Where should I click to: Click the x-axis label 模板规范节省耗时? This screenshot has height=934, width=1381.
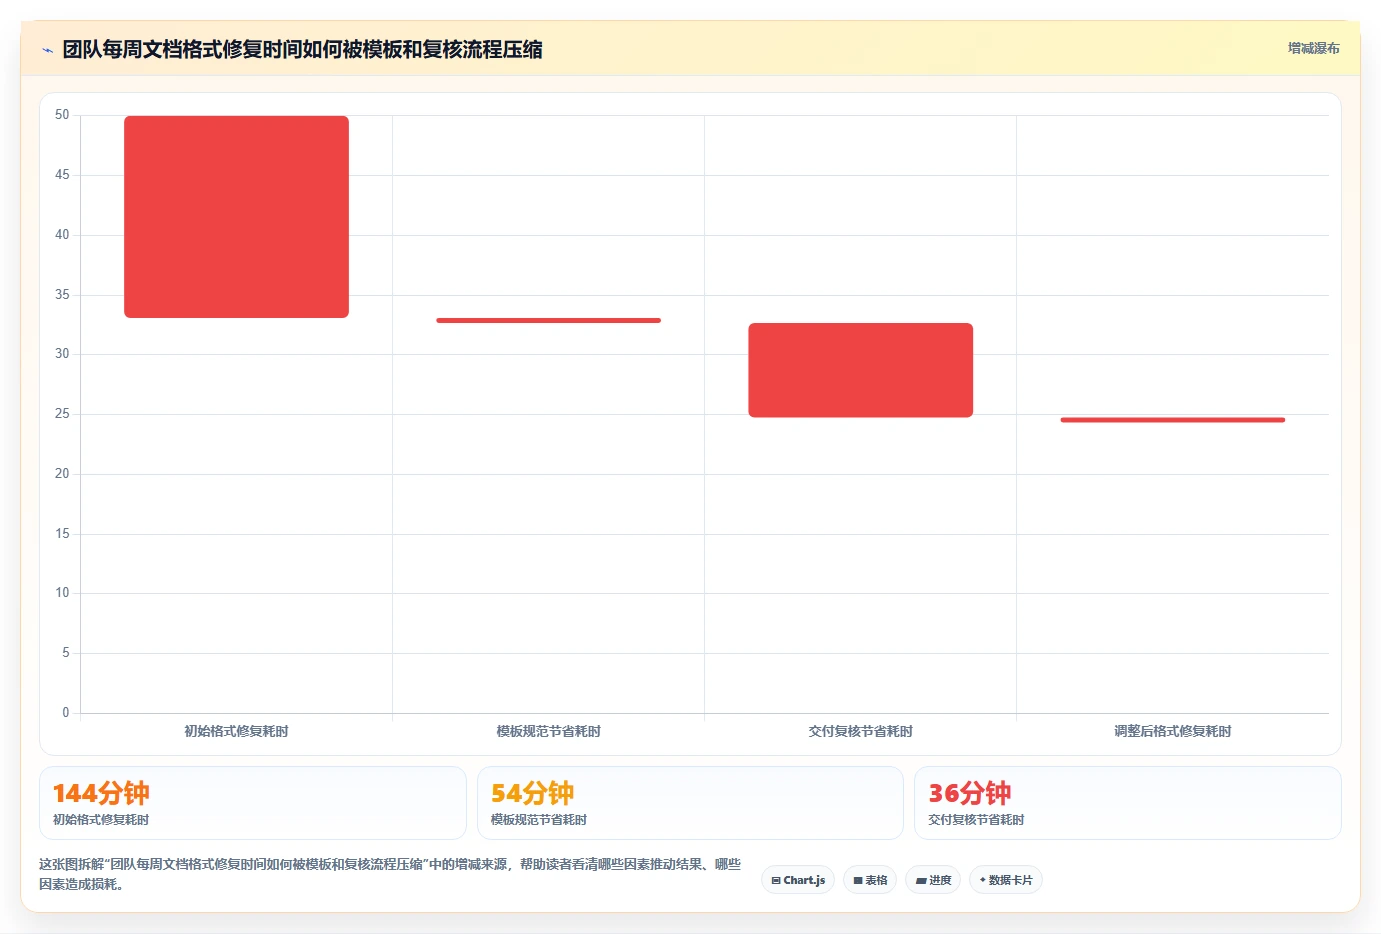coord(548,731)
